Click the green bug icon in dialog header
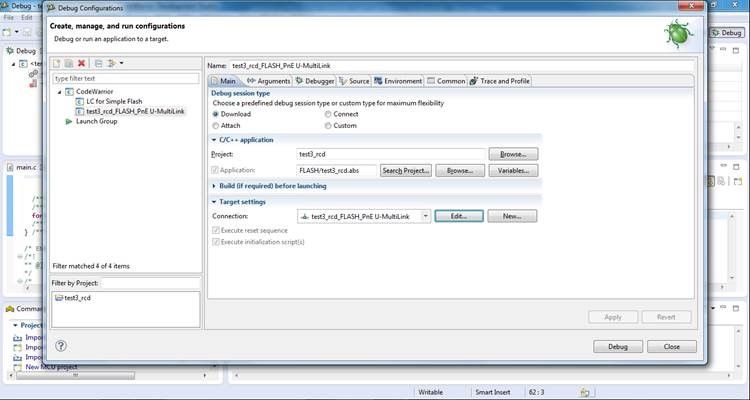750x400 pixels. [679, 34]
